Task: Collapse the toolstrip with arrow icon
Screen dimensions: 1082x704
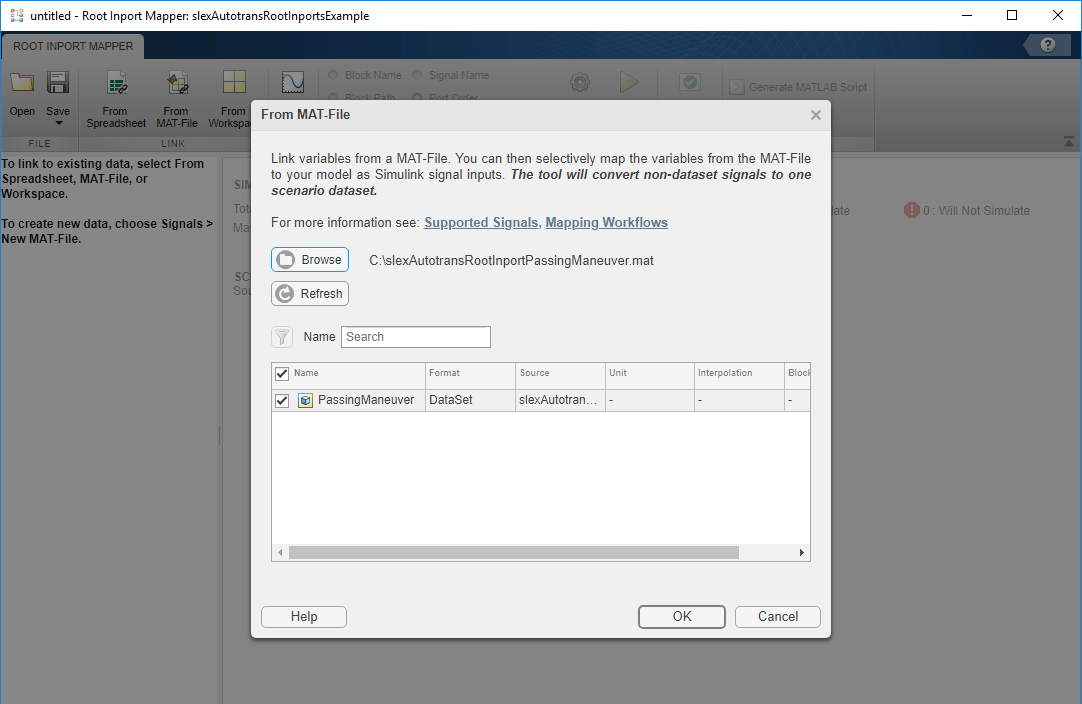Action: point(1068,141)
